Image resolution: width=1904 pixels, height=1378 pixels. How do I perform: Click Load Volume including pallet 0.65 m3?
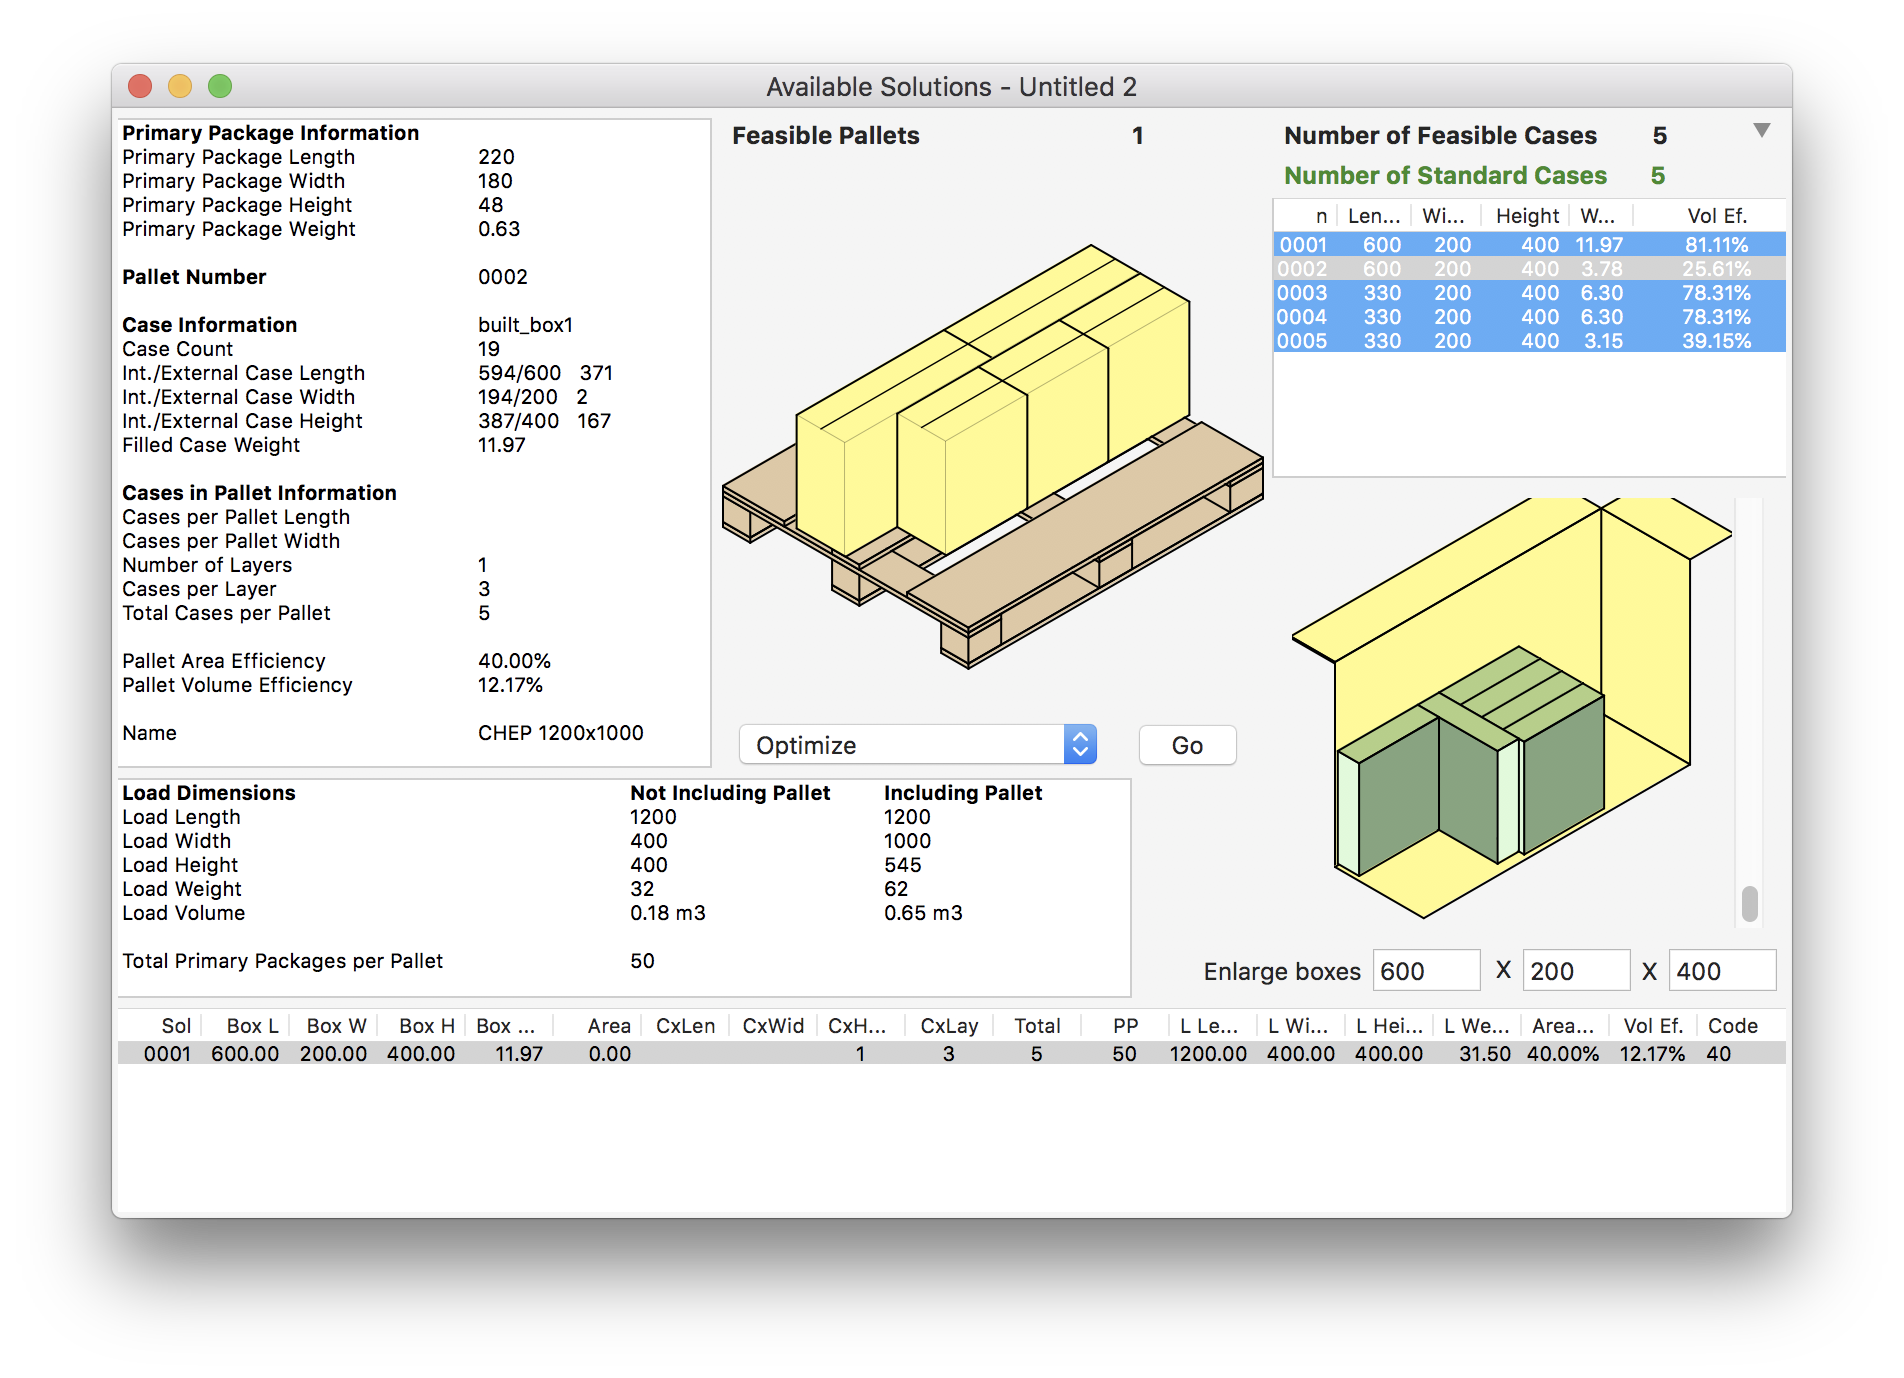(x=923, y=913)
